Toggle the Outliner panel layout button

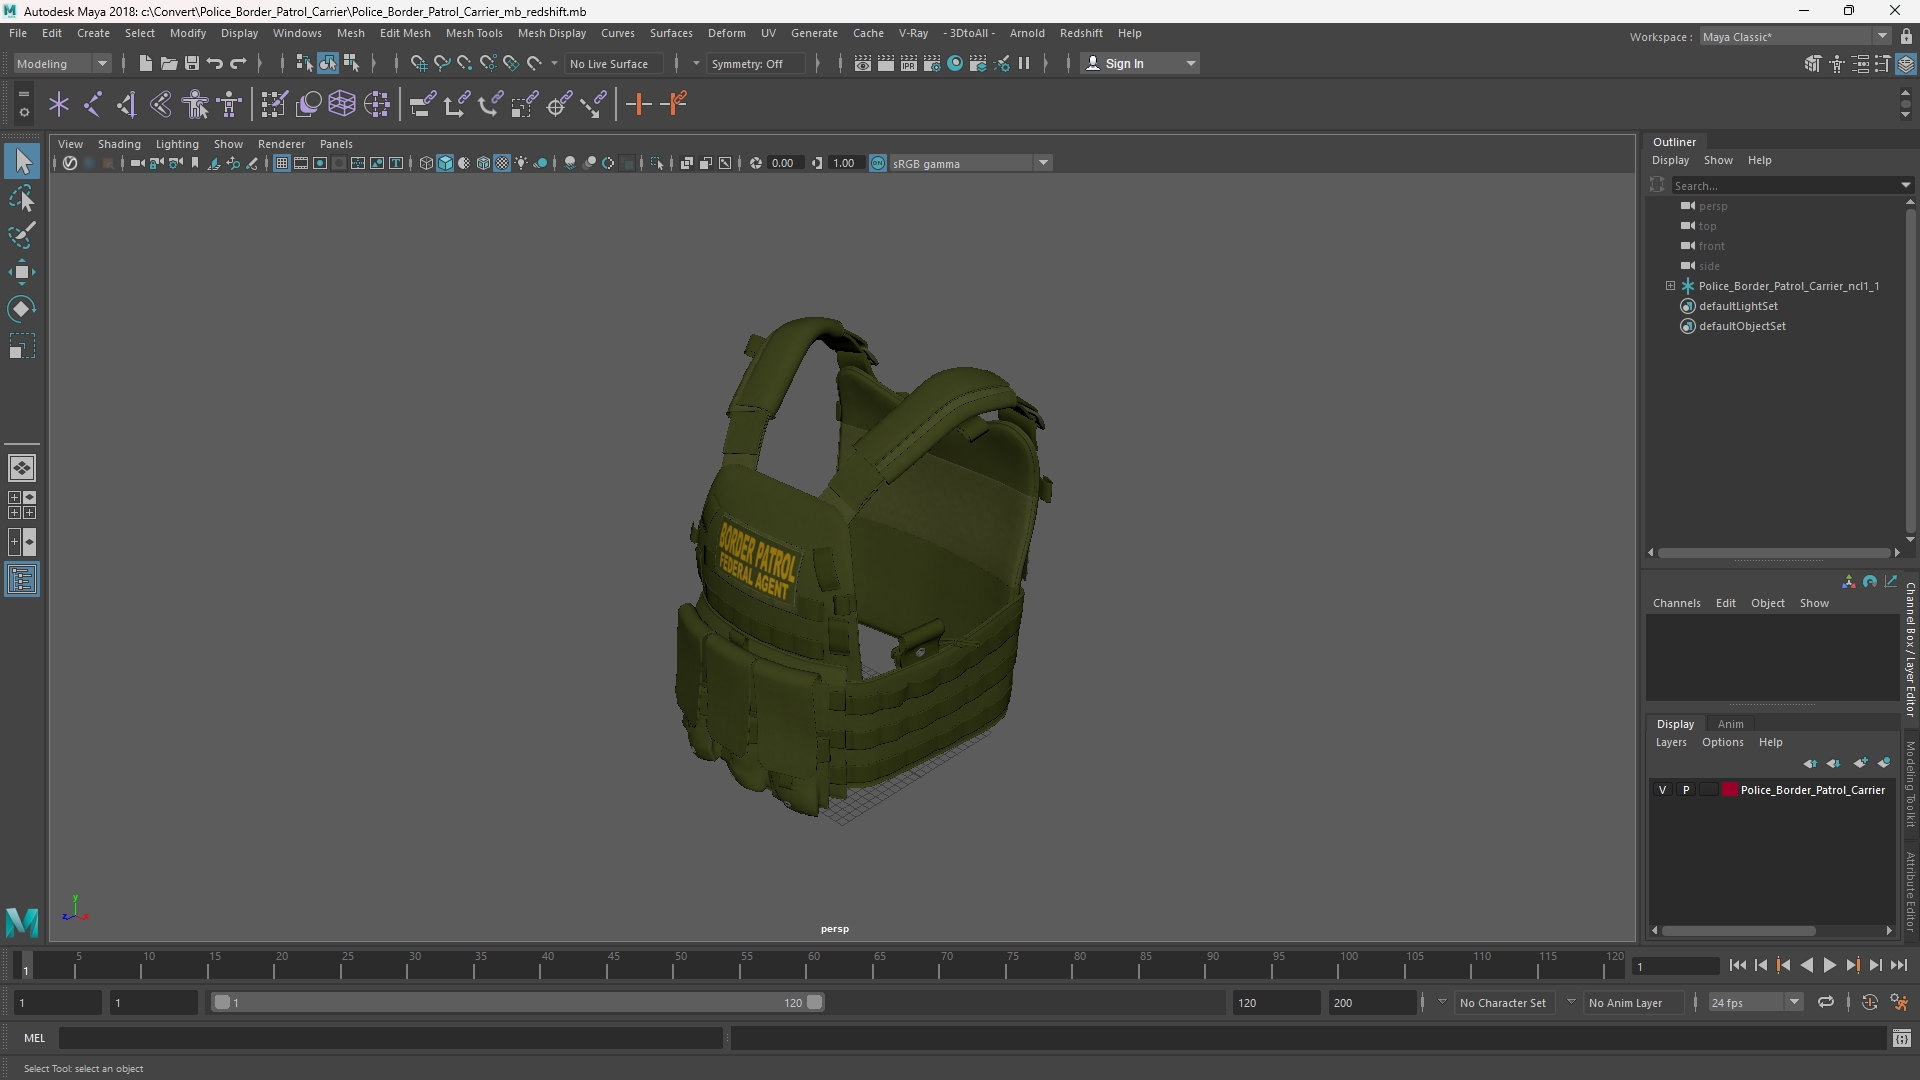[22, 580]
